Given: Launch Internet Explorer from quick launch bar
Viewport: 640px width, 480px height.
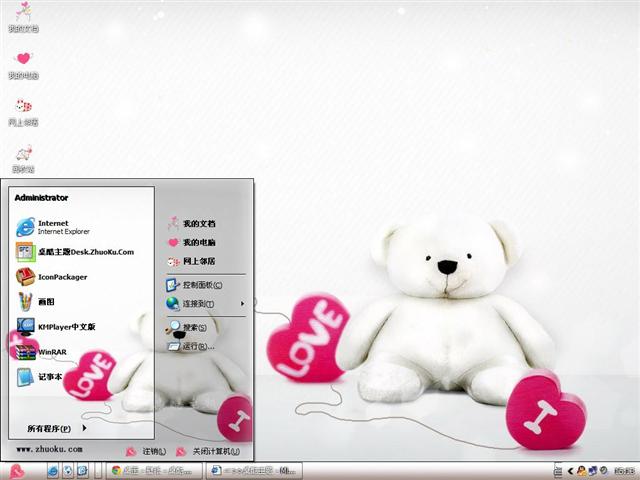Looking at the screenshot, I should click(x=53, y=471).
